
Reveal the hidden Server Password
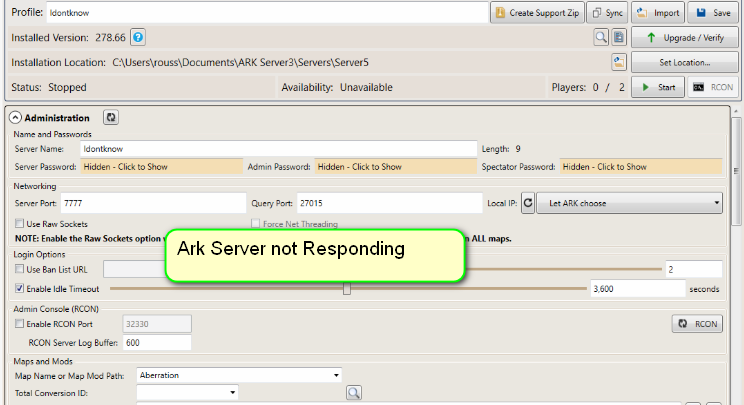coord(161,166)
